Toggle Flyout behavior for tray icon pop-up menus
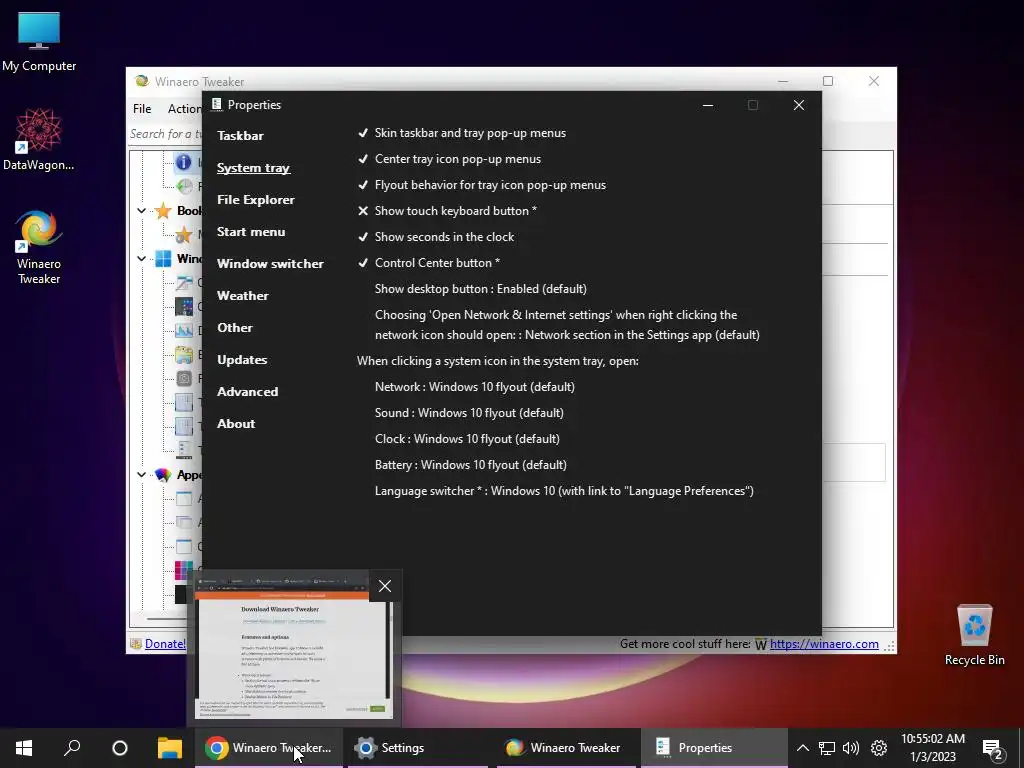 [x=482, y=185]
